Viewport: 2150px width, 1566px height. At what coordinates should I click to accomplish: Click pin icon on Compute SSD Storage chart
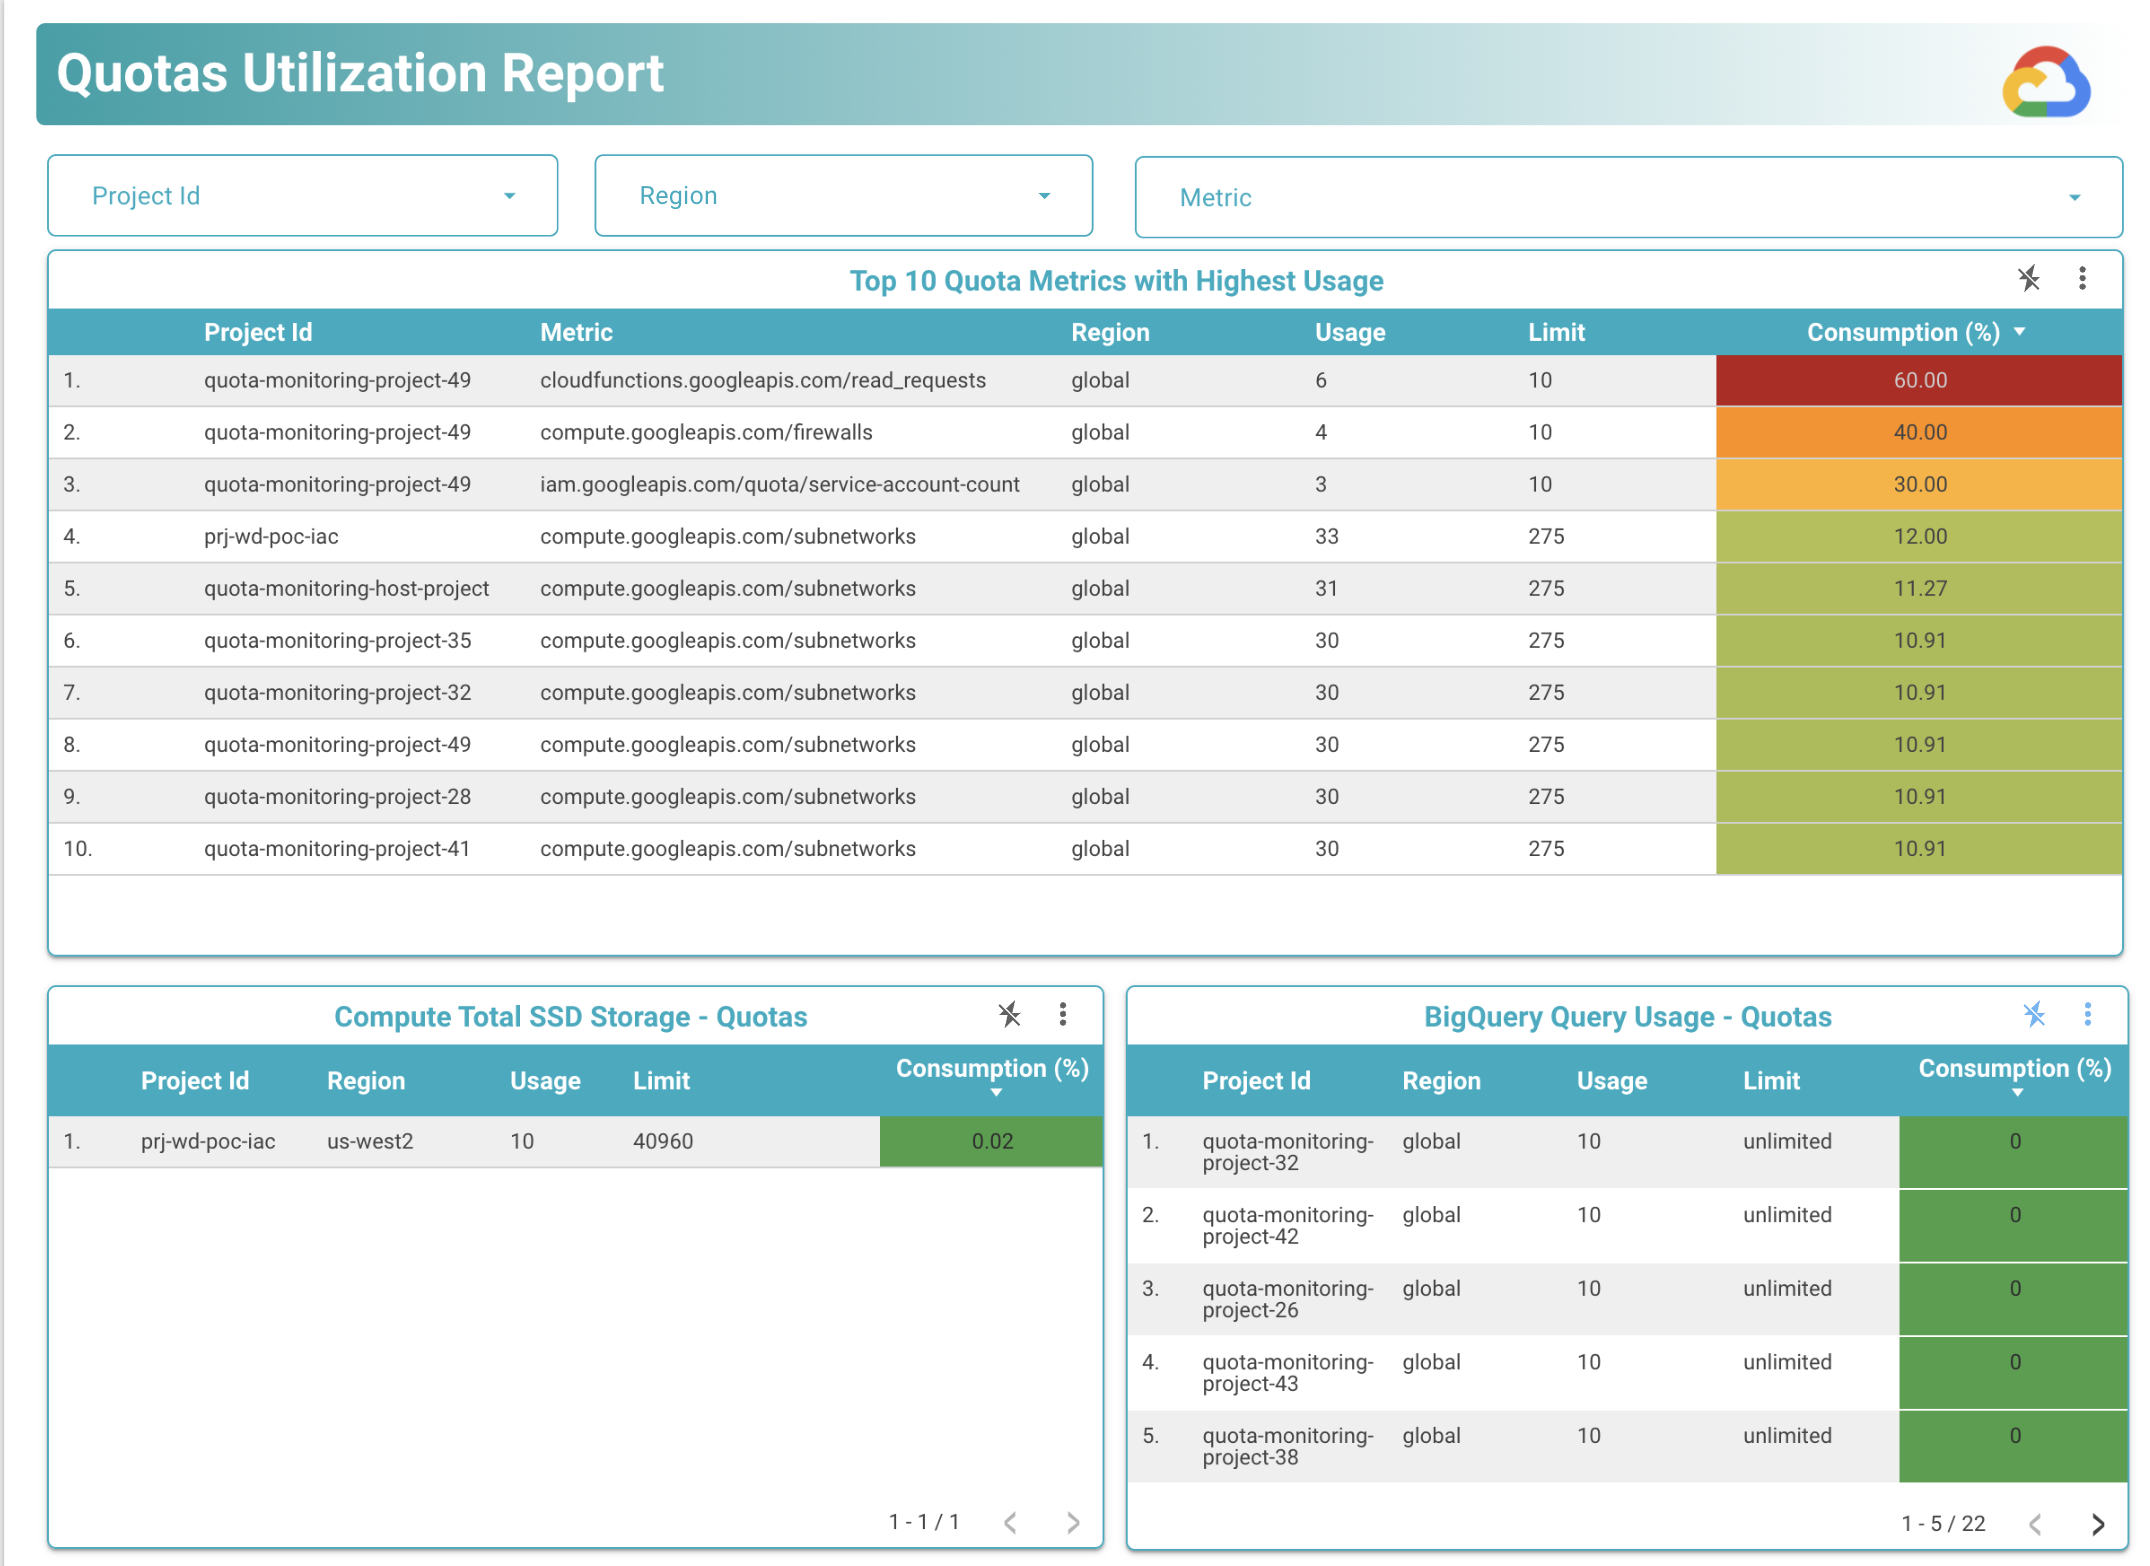(1009, 1014)
